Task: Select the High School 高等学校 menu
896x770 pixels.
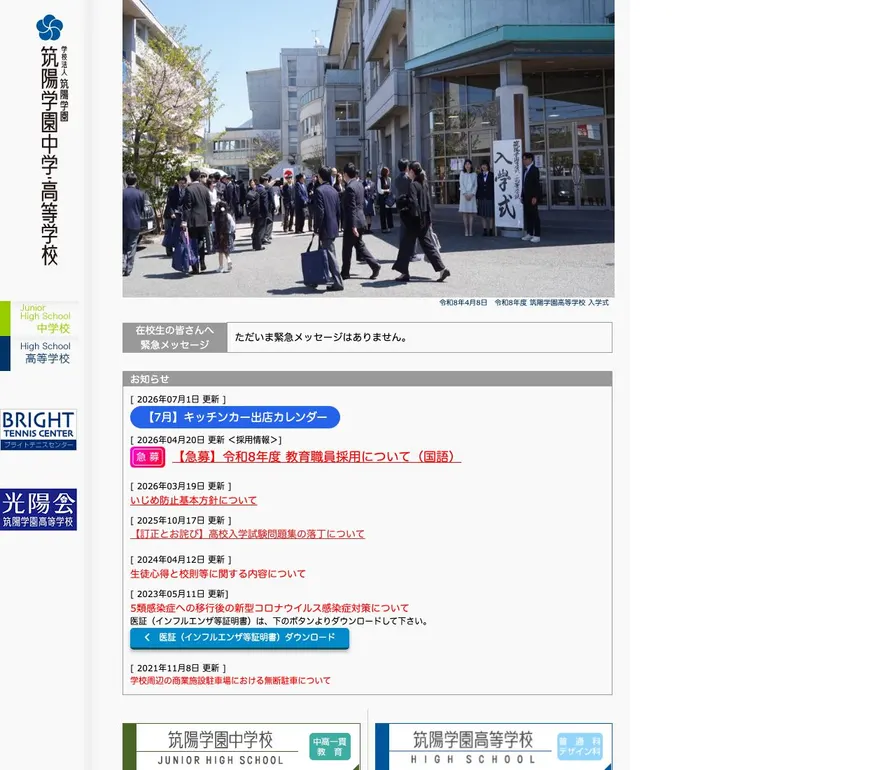Action: click(39, 353)
